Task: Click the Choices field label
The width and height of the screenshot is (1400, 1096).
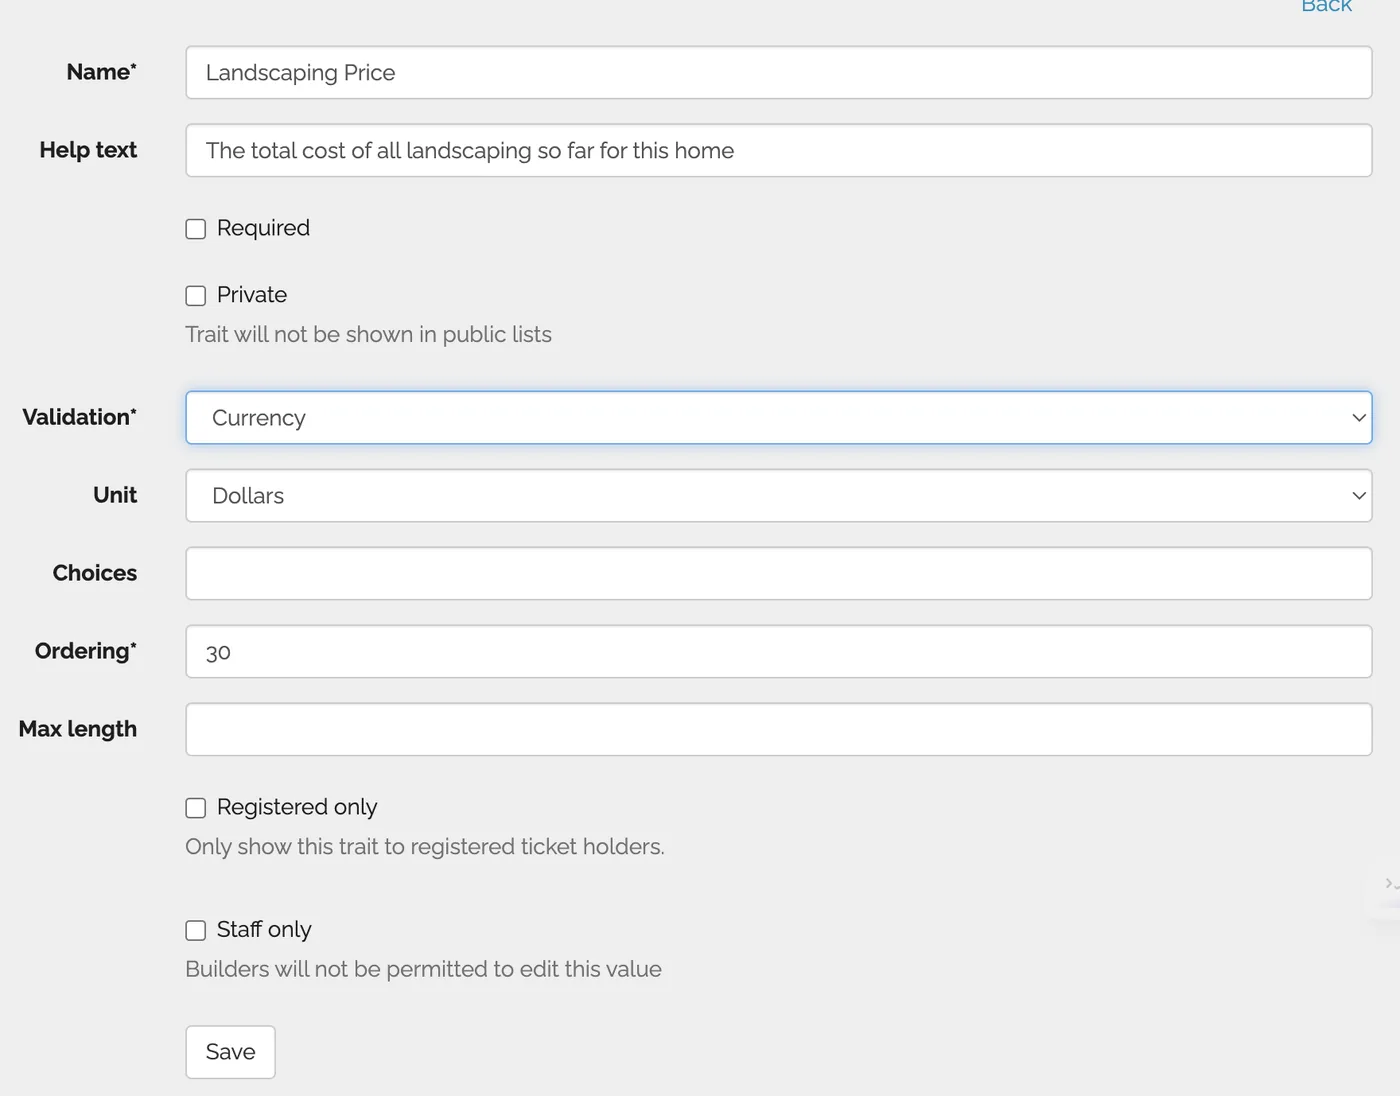Action: [94, 573]
